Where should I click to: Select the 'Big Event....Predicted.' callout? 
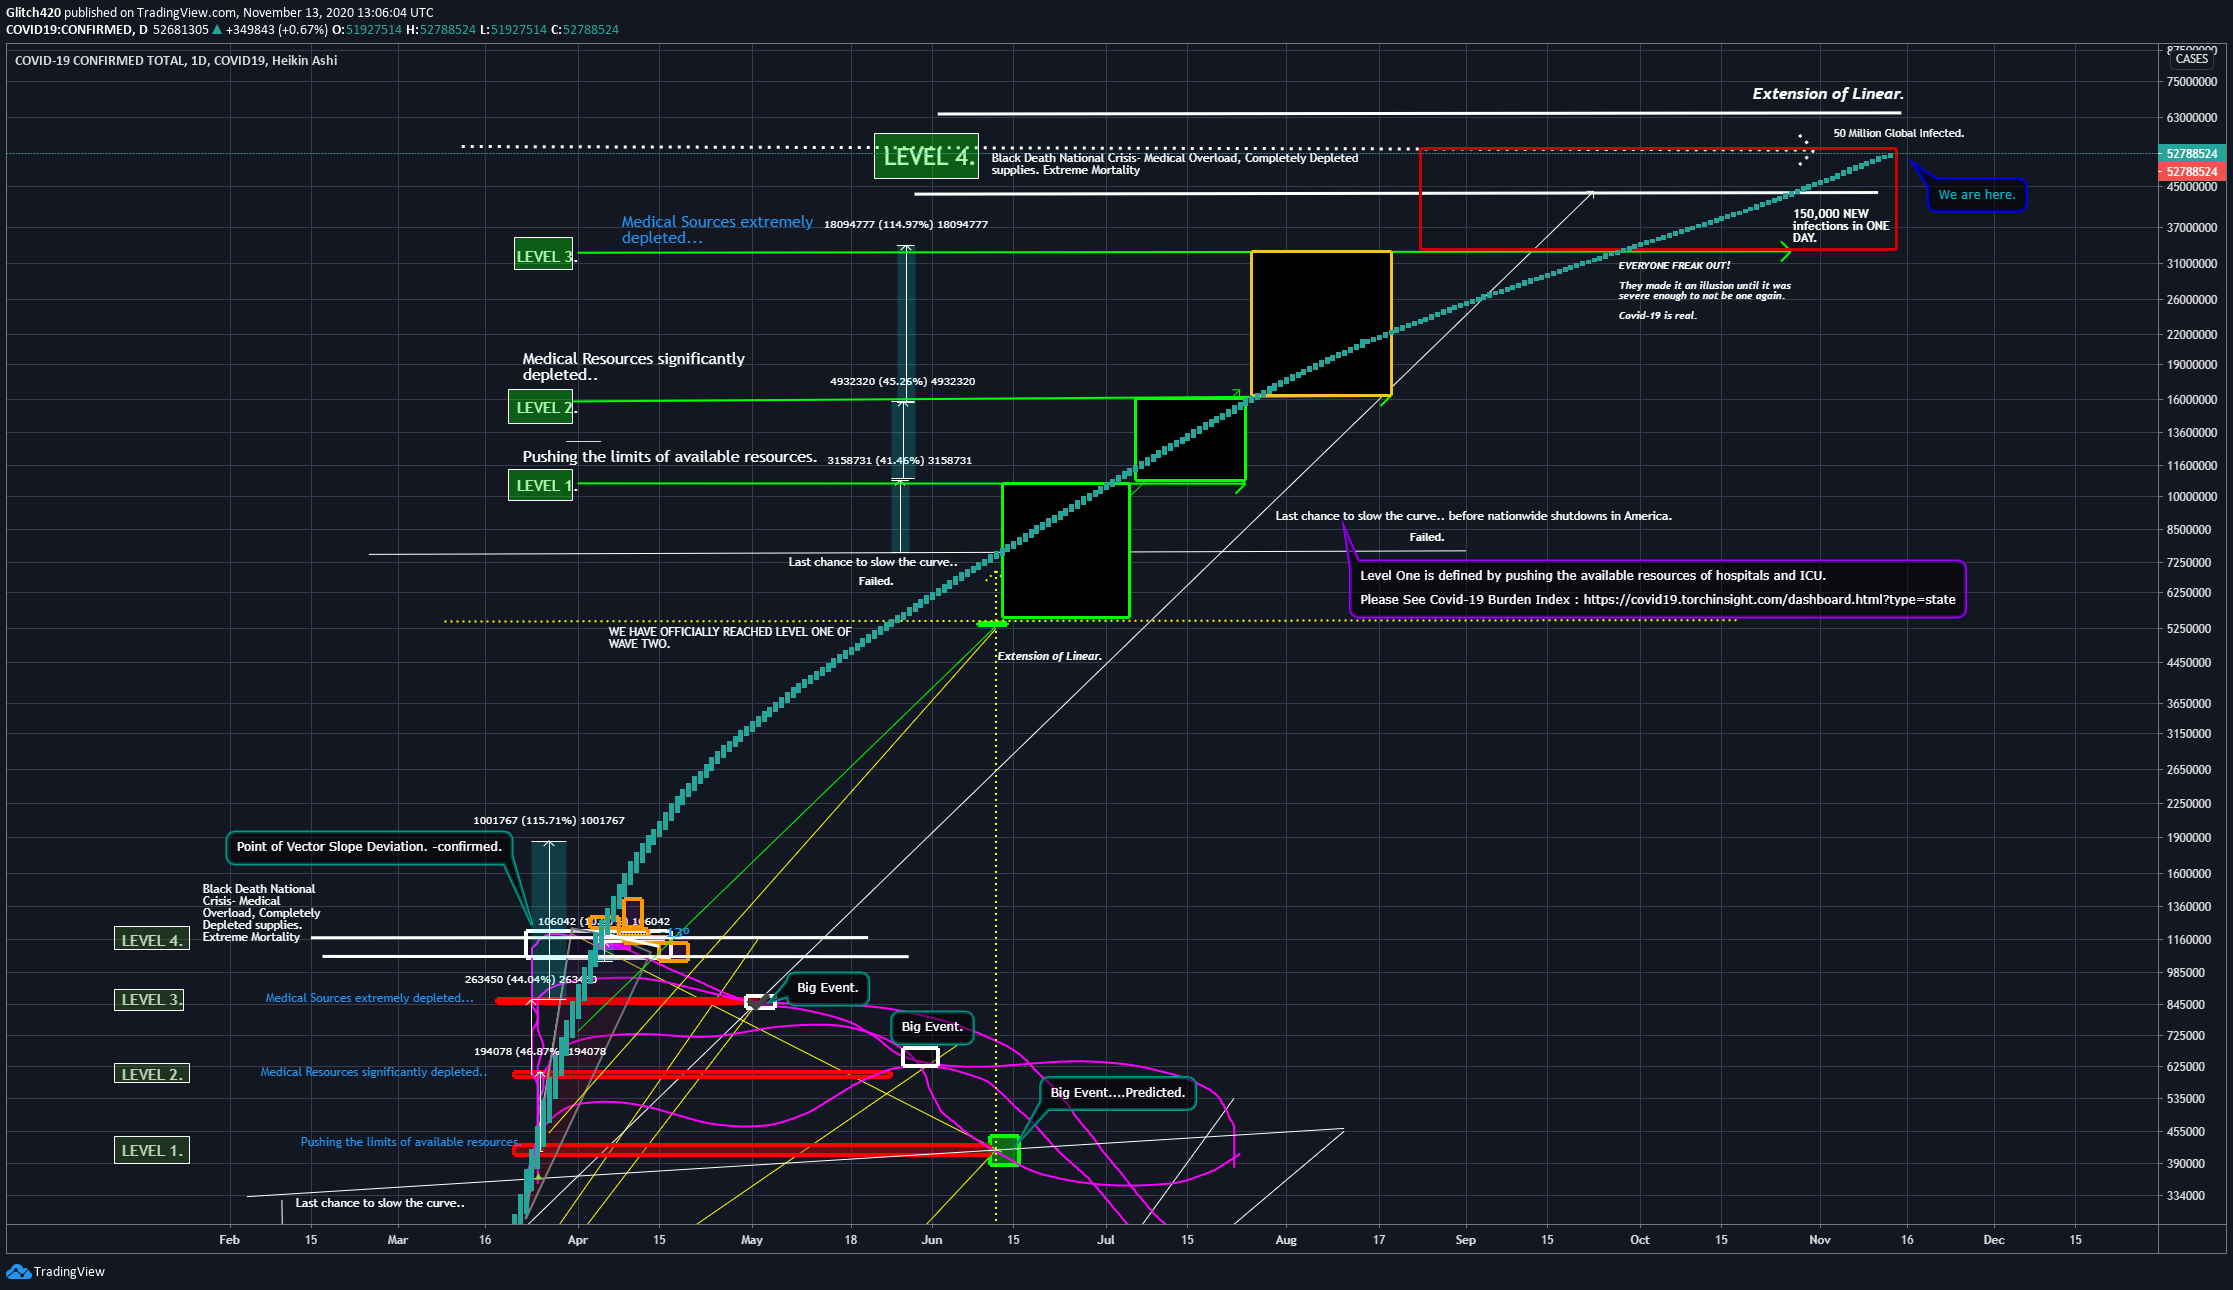(1117, 1093)
